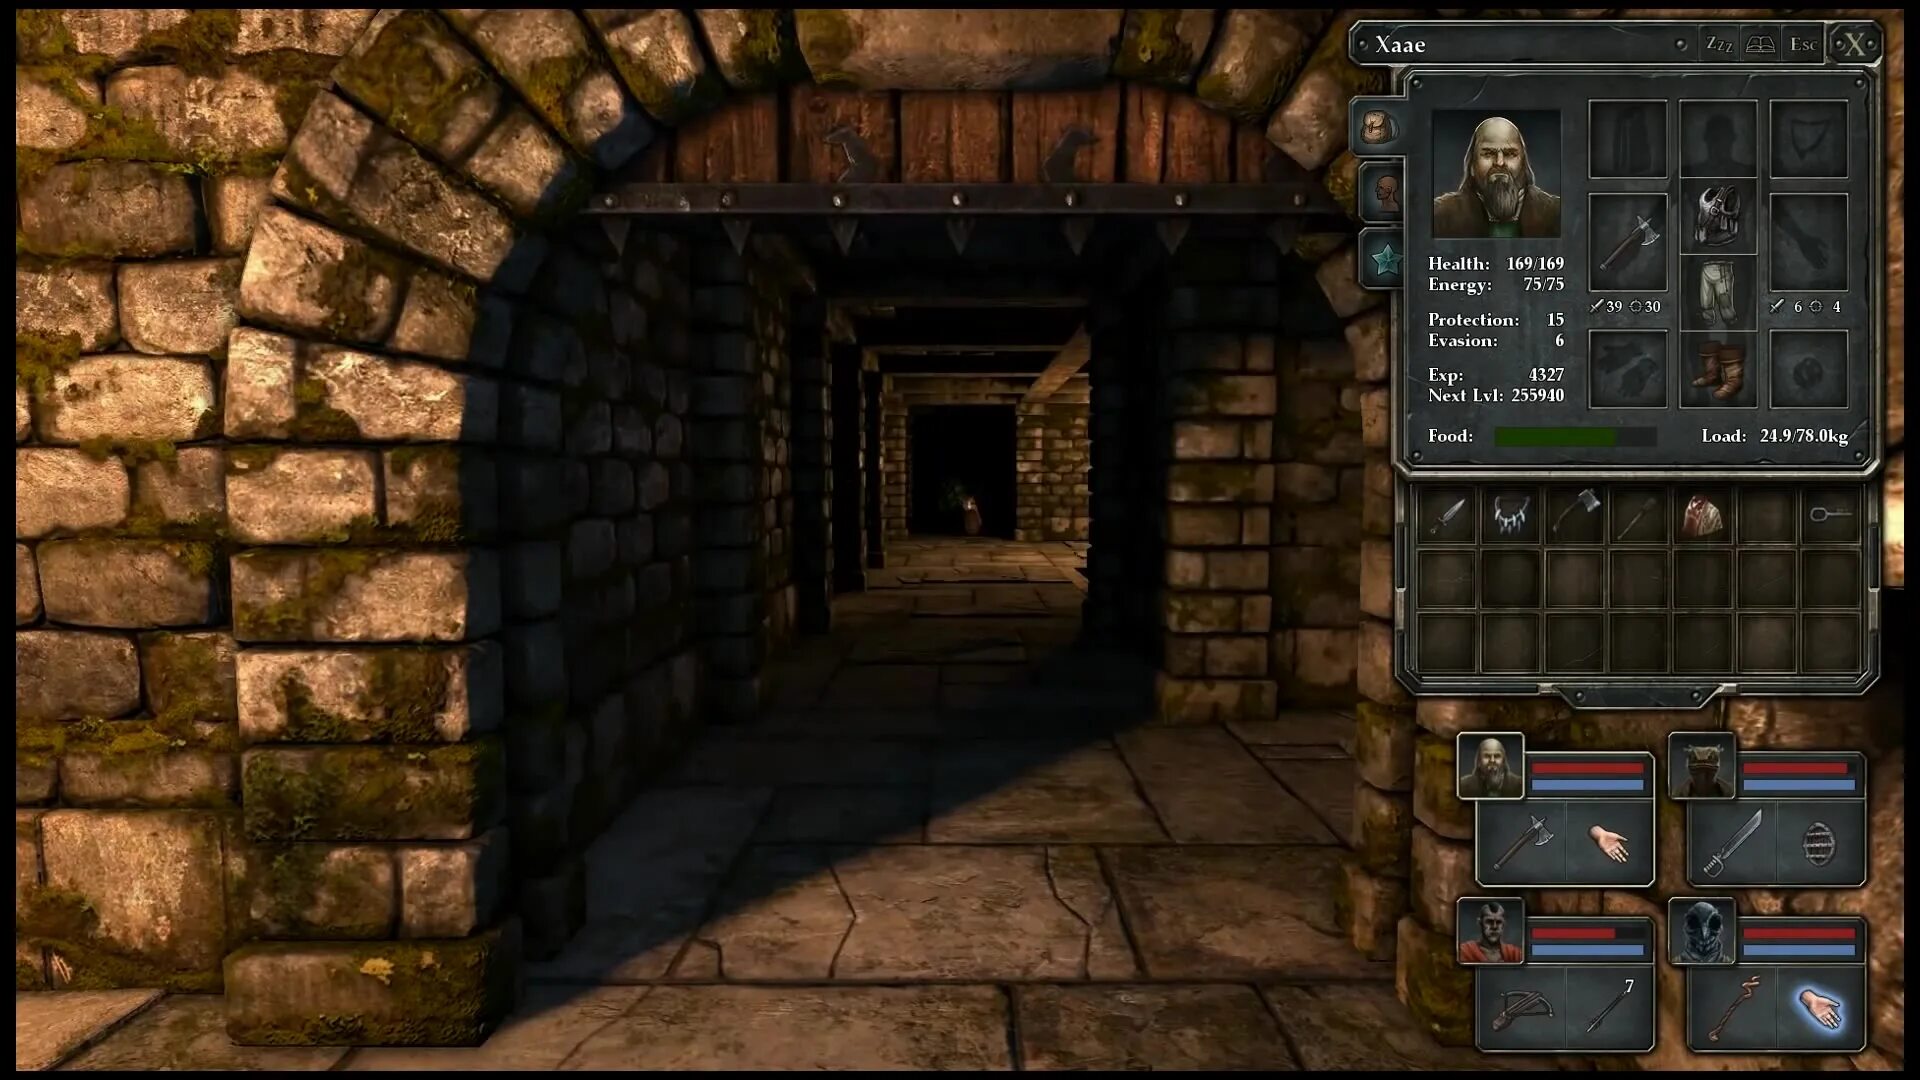Viewport: 1920px width, 1080px height.
Task: Open the character stats head tab
Action: point(1384,191)
